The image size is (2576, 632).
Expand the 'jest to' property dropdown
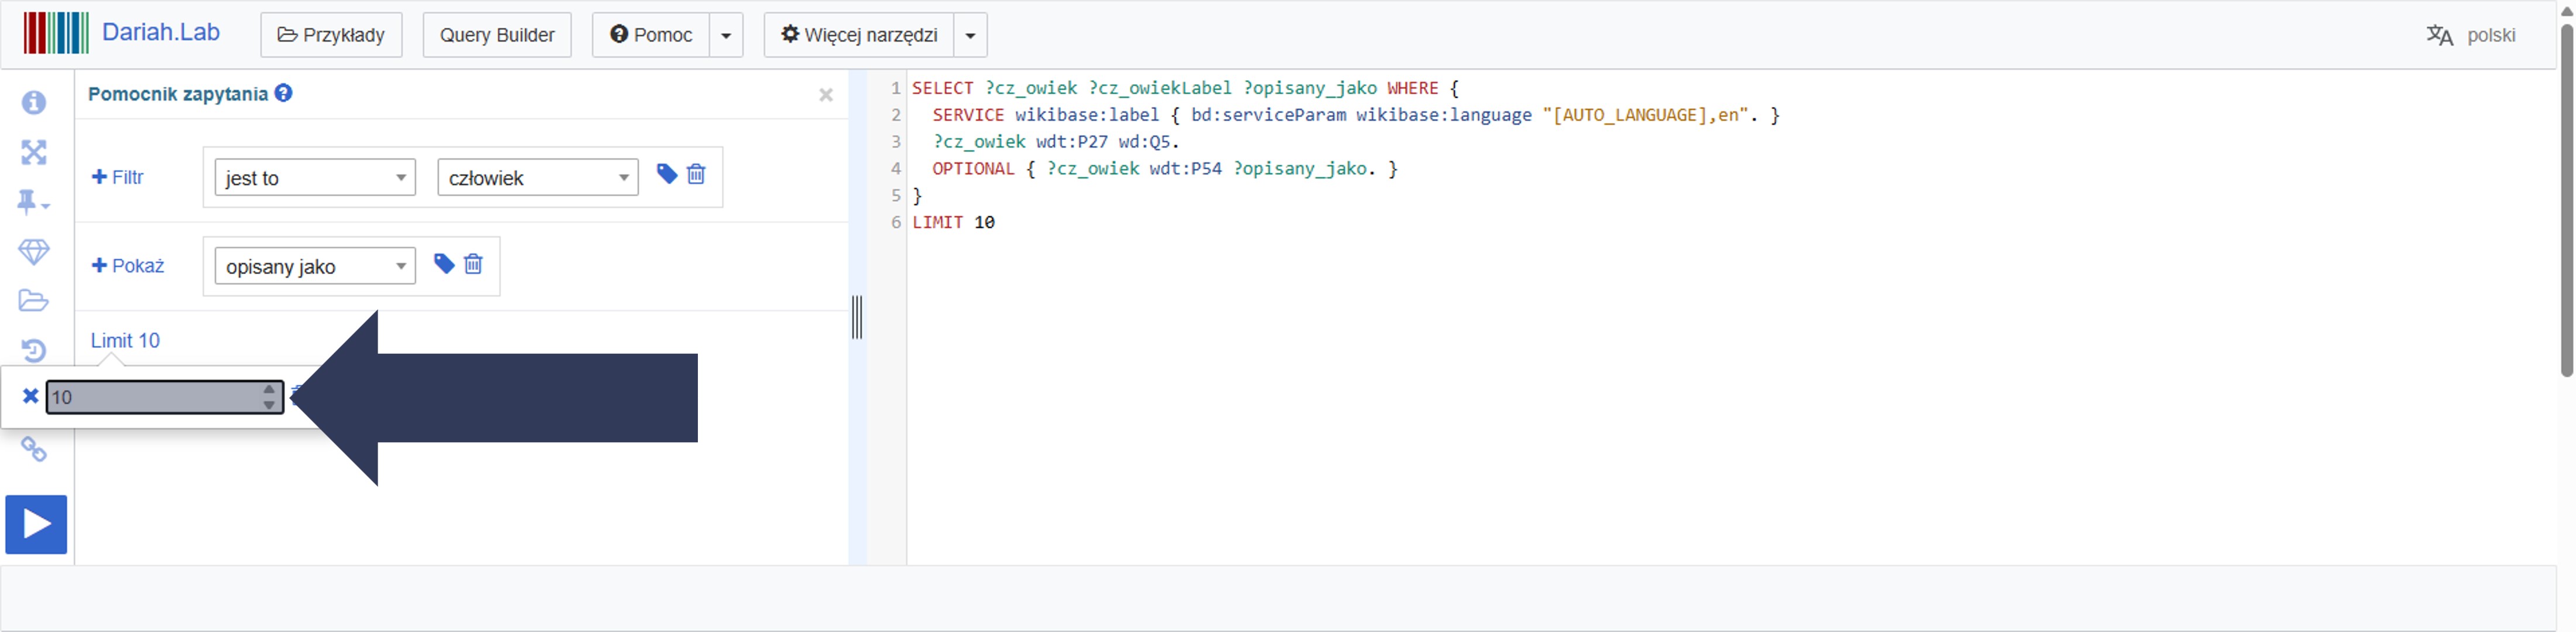[x=314, y=178]
